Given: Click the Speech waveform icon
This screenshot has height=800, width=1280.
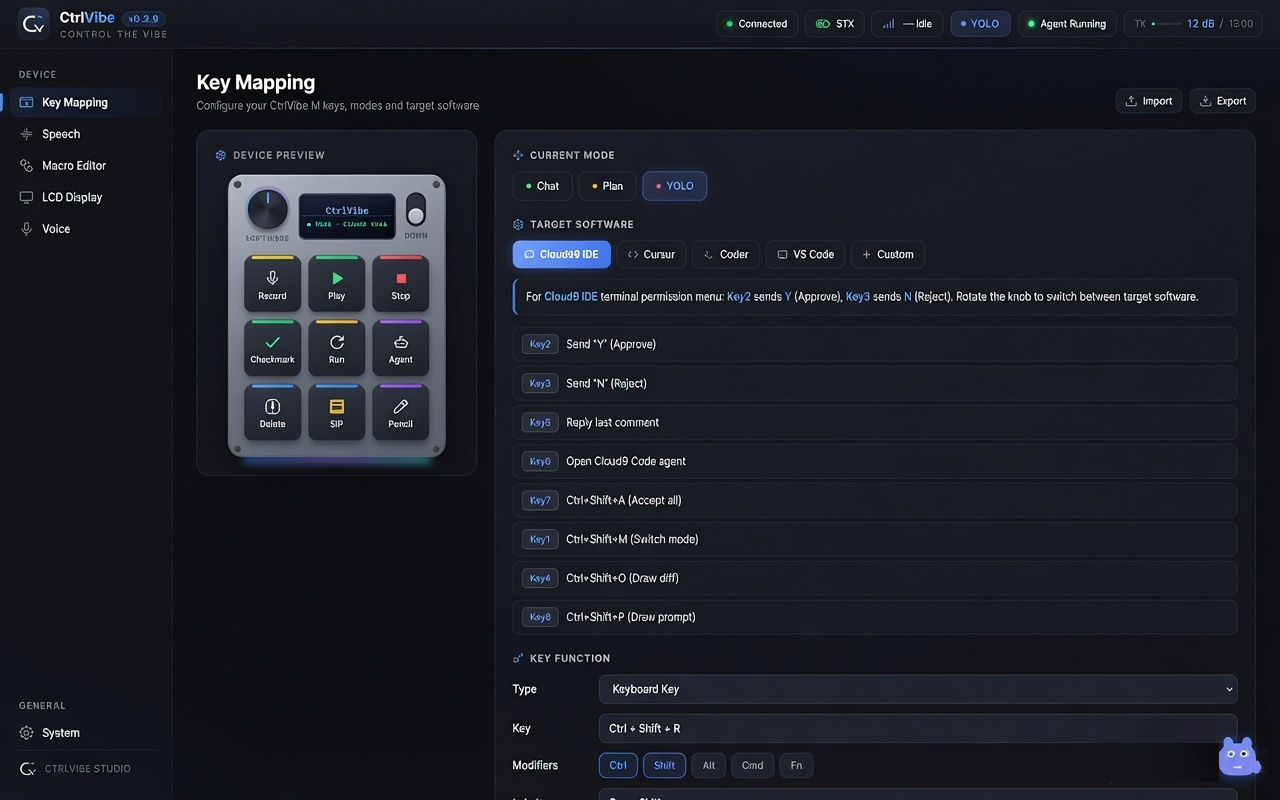Looking at the screenshot, I should [26, 134].
